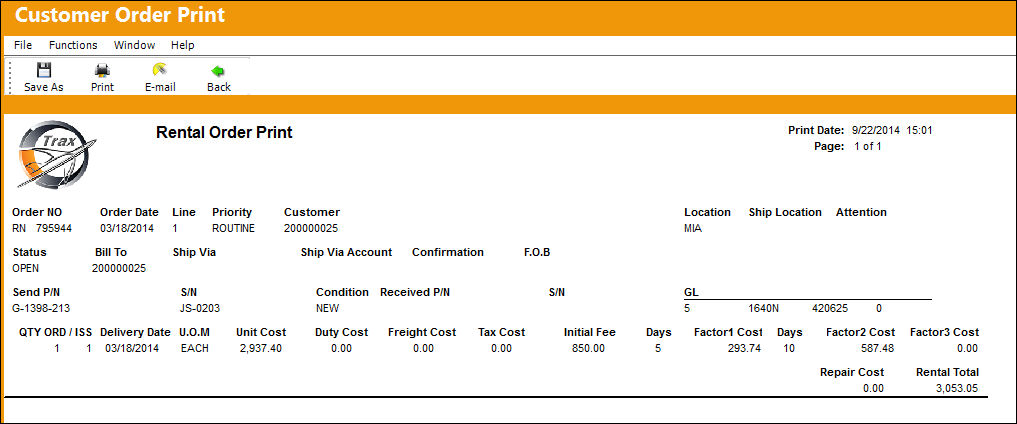This screenshot has height=424, width=1017.
Task: Click the Received P/N label
Action: 415,292
